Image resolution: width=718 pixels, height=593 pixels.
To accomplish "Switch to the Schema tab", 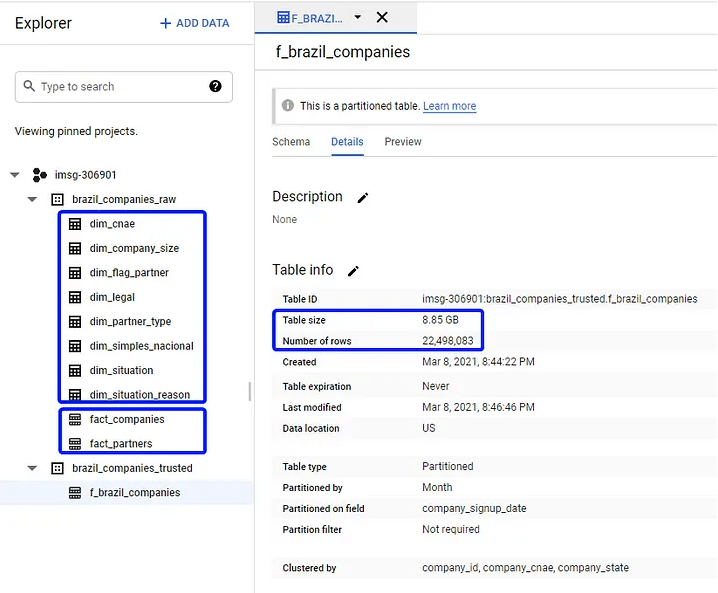I will [x=291, y=142].
